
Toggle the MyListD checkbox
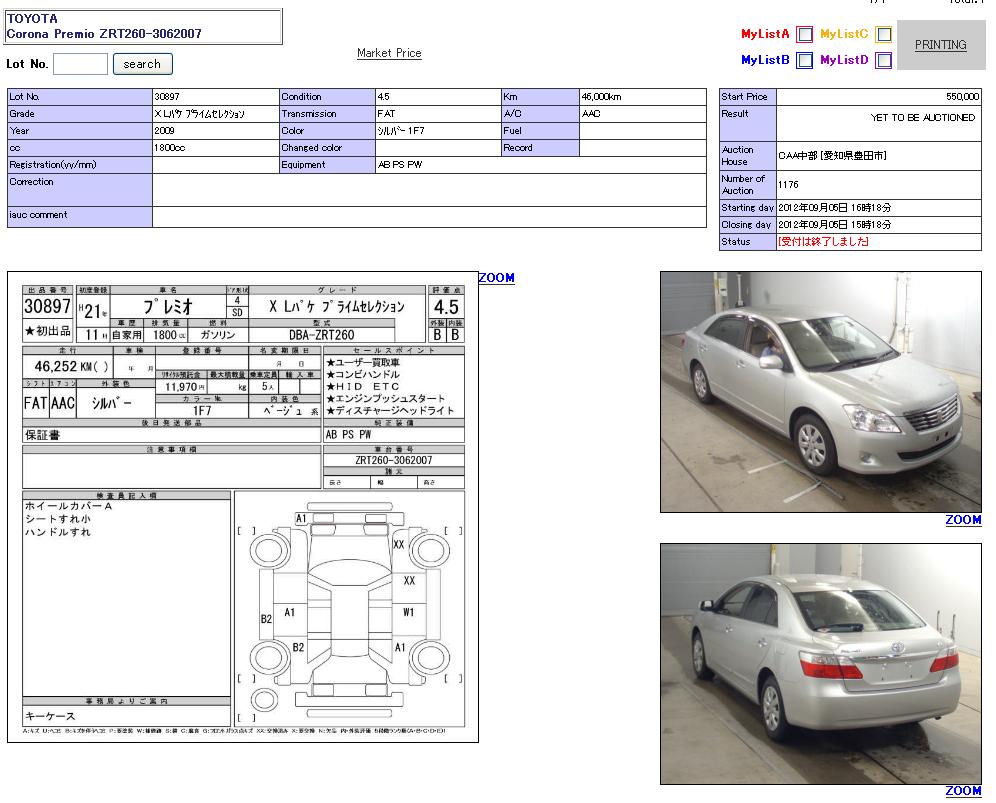pyautogui.click(x=883, y=61)
